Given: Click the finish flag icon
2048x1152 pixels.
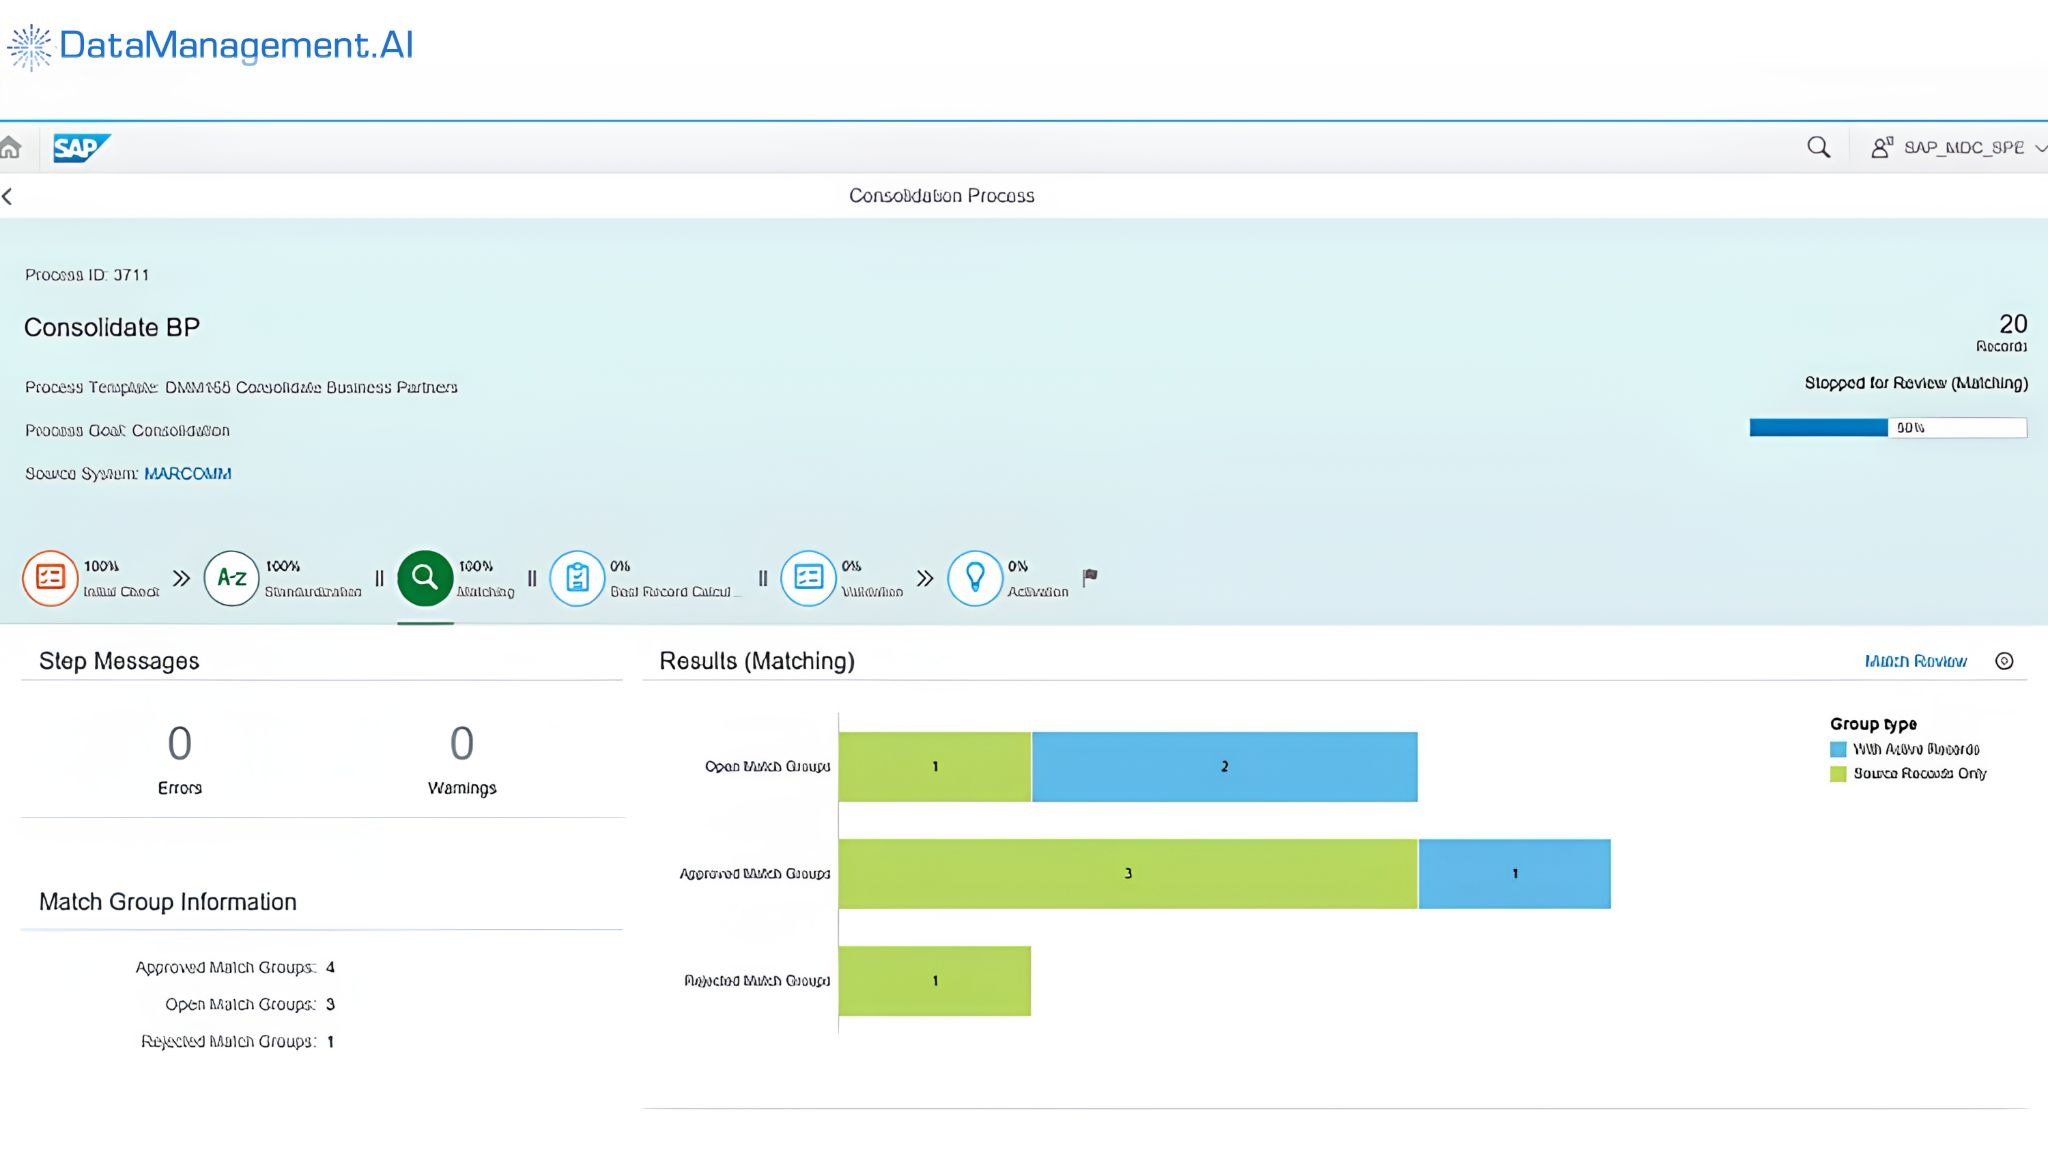Looking at the screenshot, I should coord(1090,577).
